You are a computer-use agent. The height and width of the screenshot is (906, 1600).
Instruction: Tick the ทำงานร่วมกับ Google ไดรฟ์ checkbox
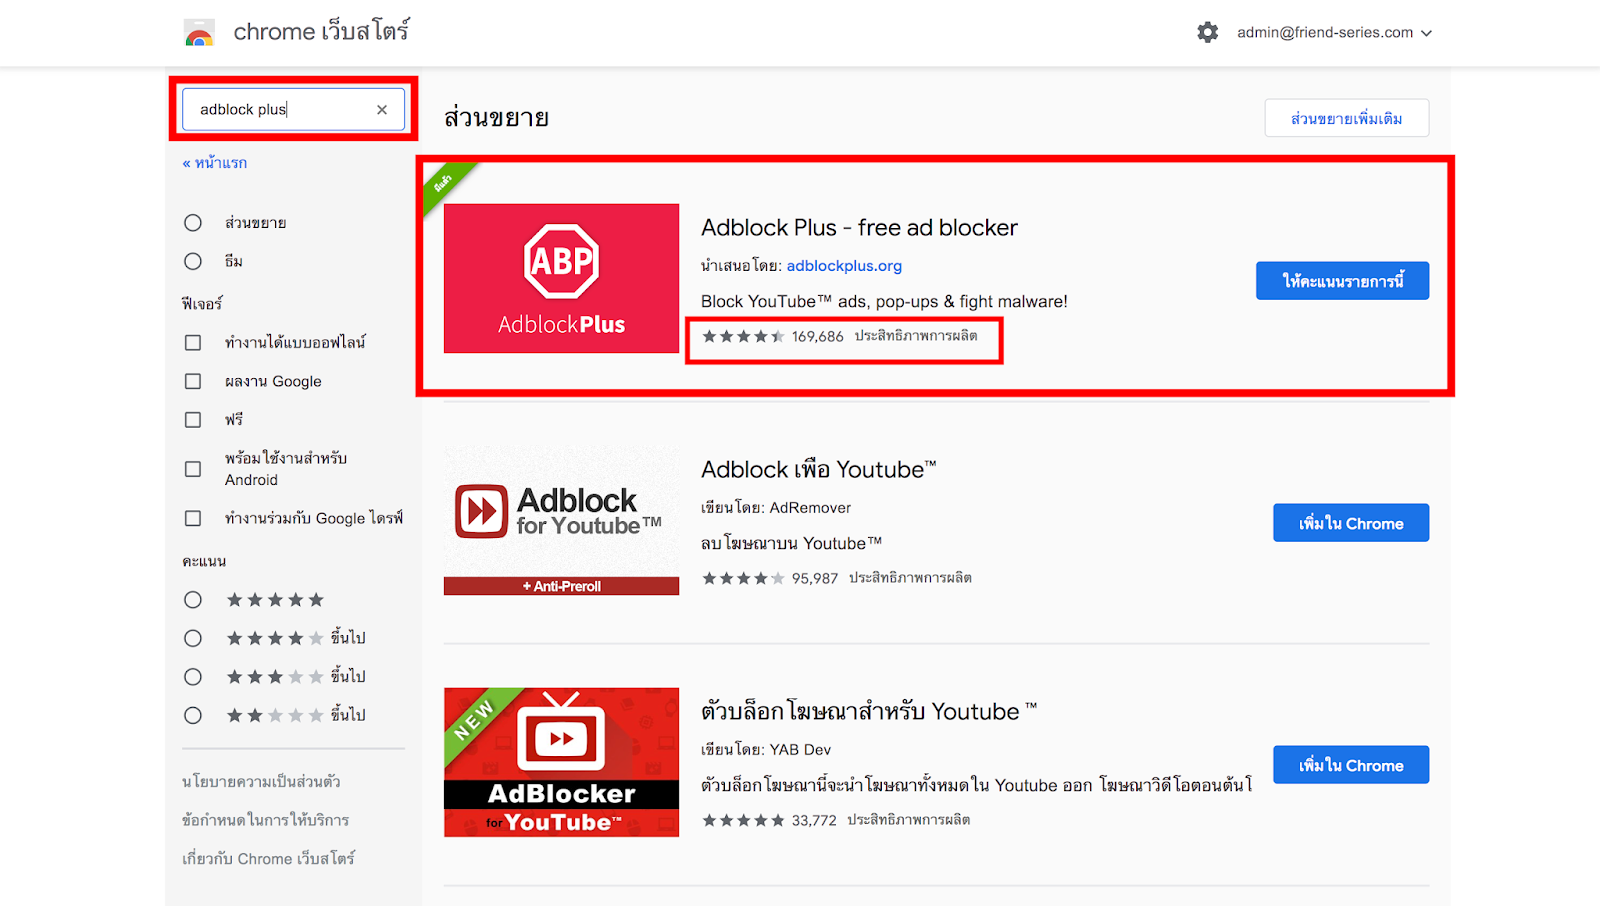point(193,518)
